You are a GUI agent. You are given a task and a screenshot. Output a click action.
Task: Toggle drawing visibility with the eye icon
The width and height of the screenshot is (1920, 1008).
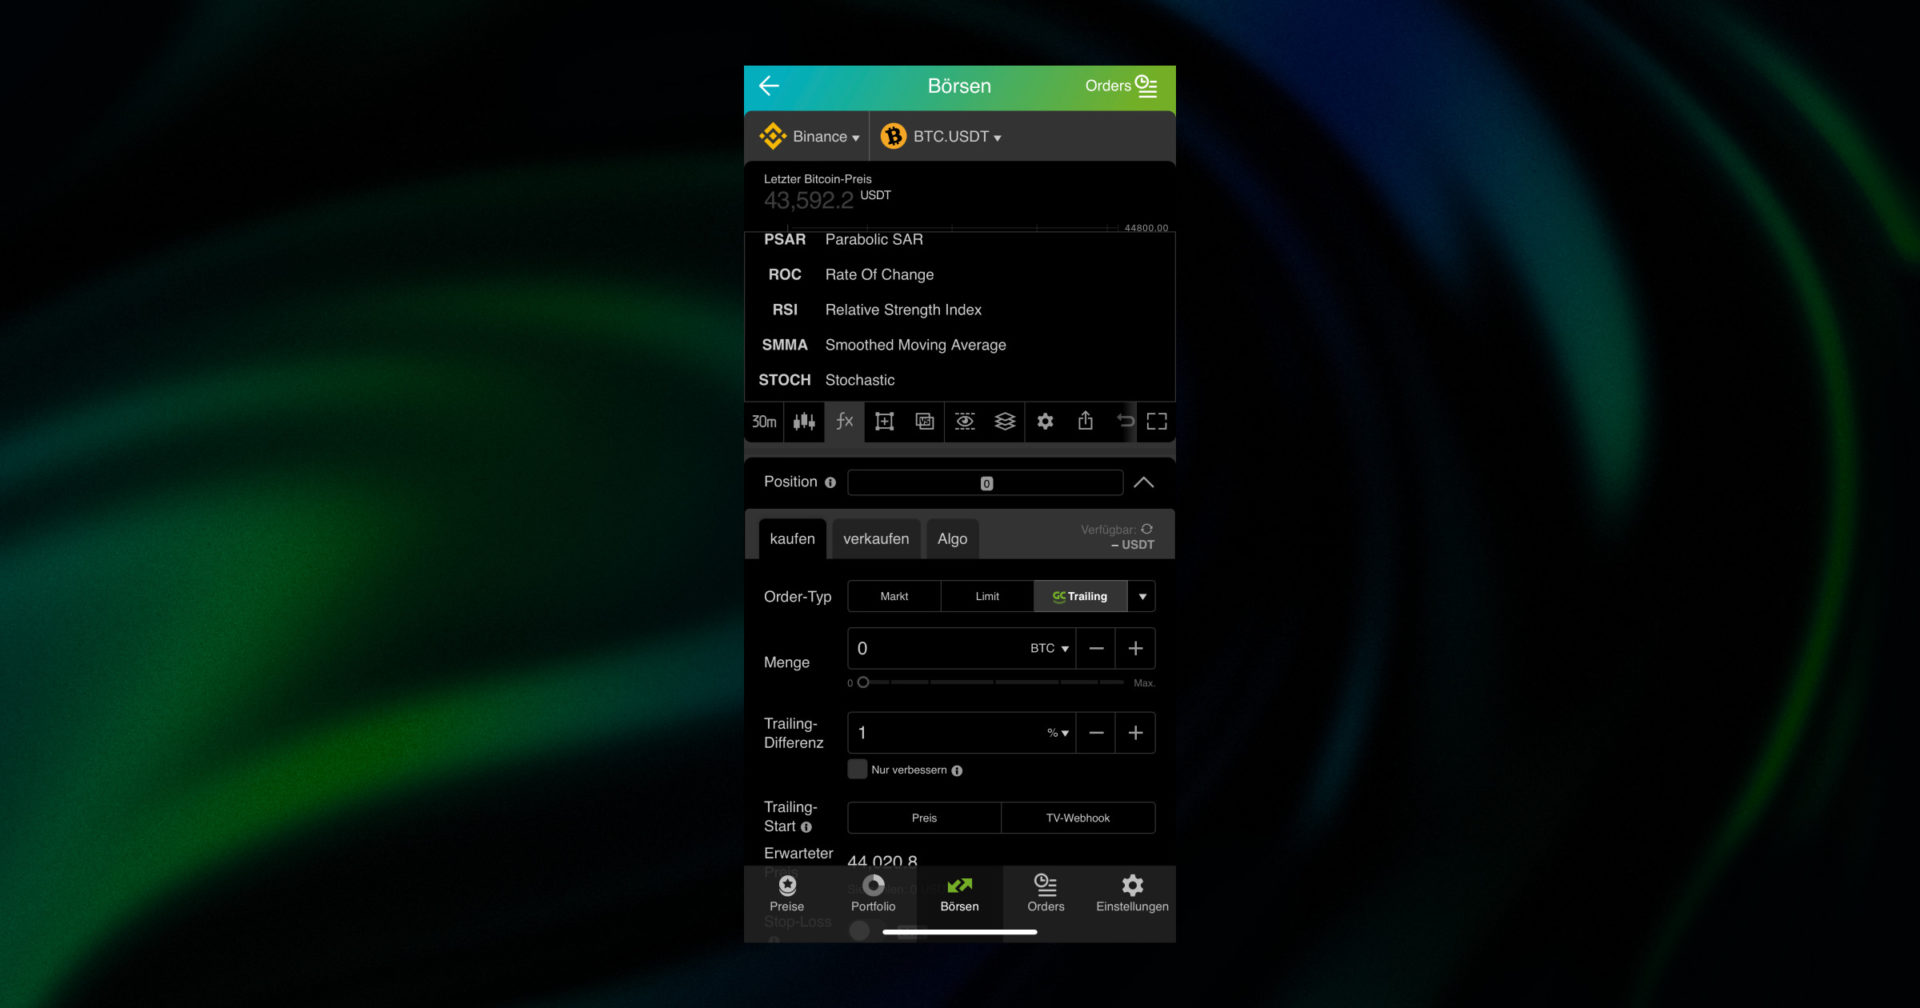pos(964,421)
